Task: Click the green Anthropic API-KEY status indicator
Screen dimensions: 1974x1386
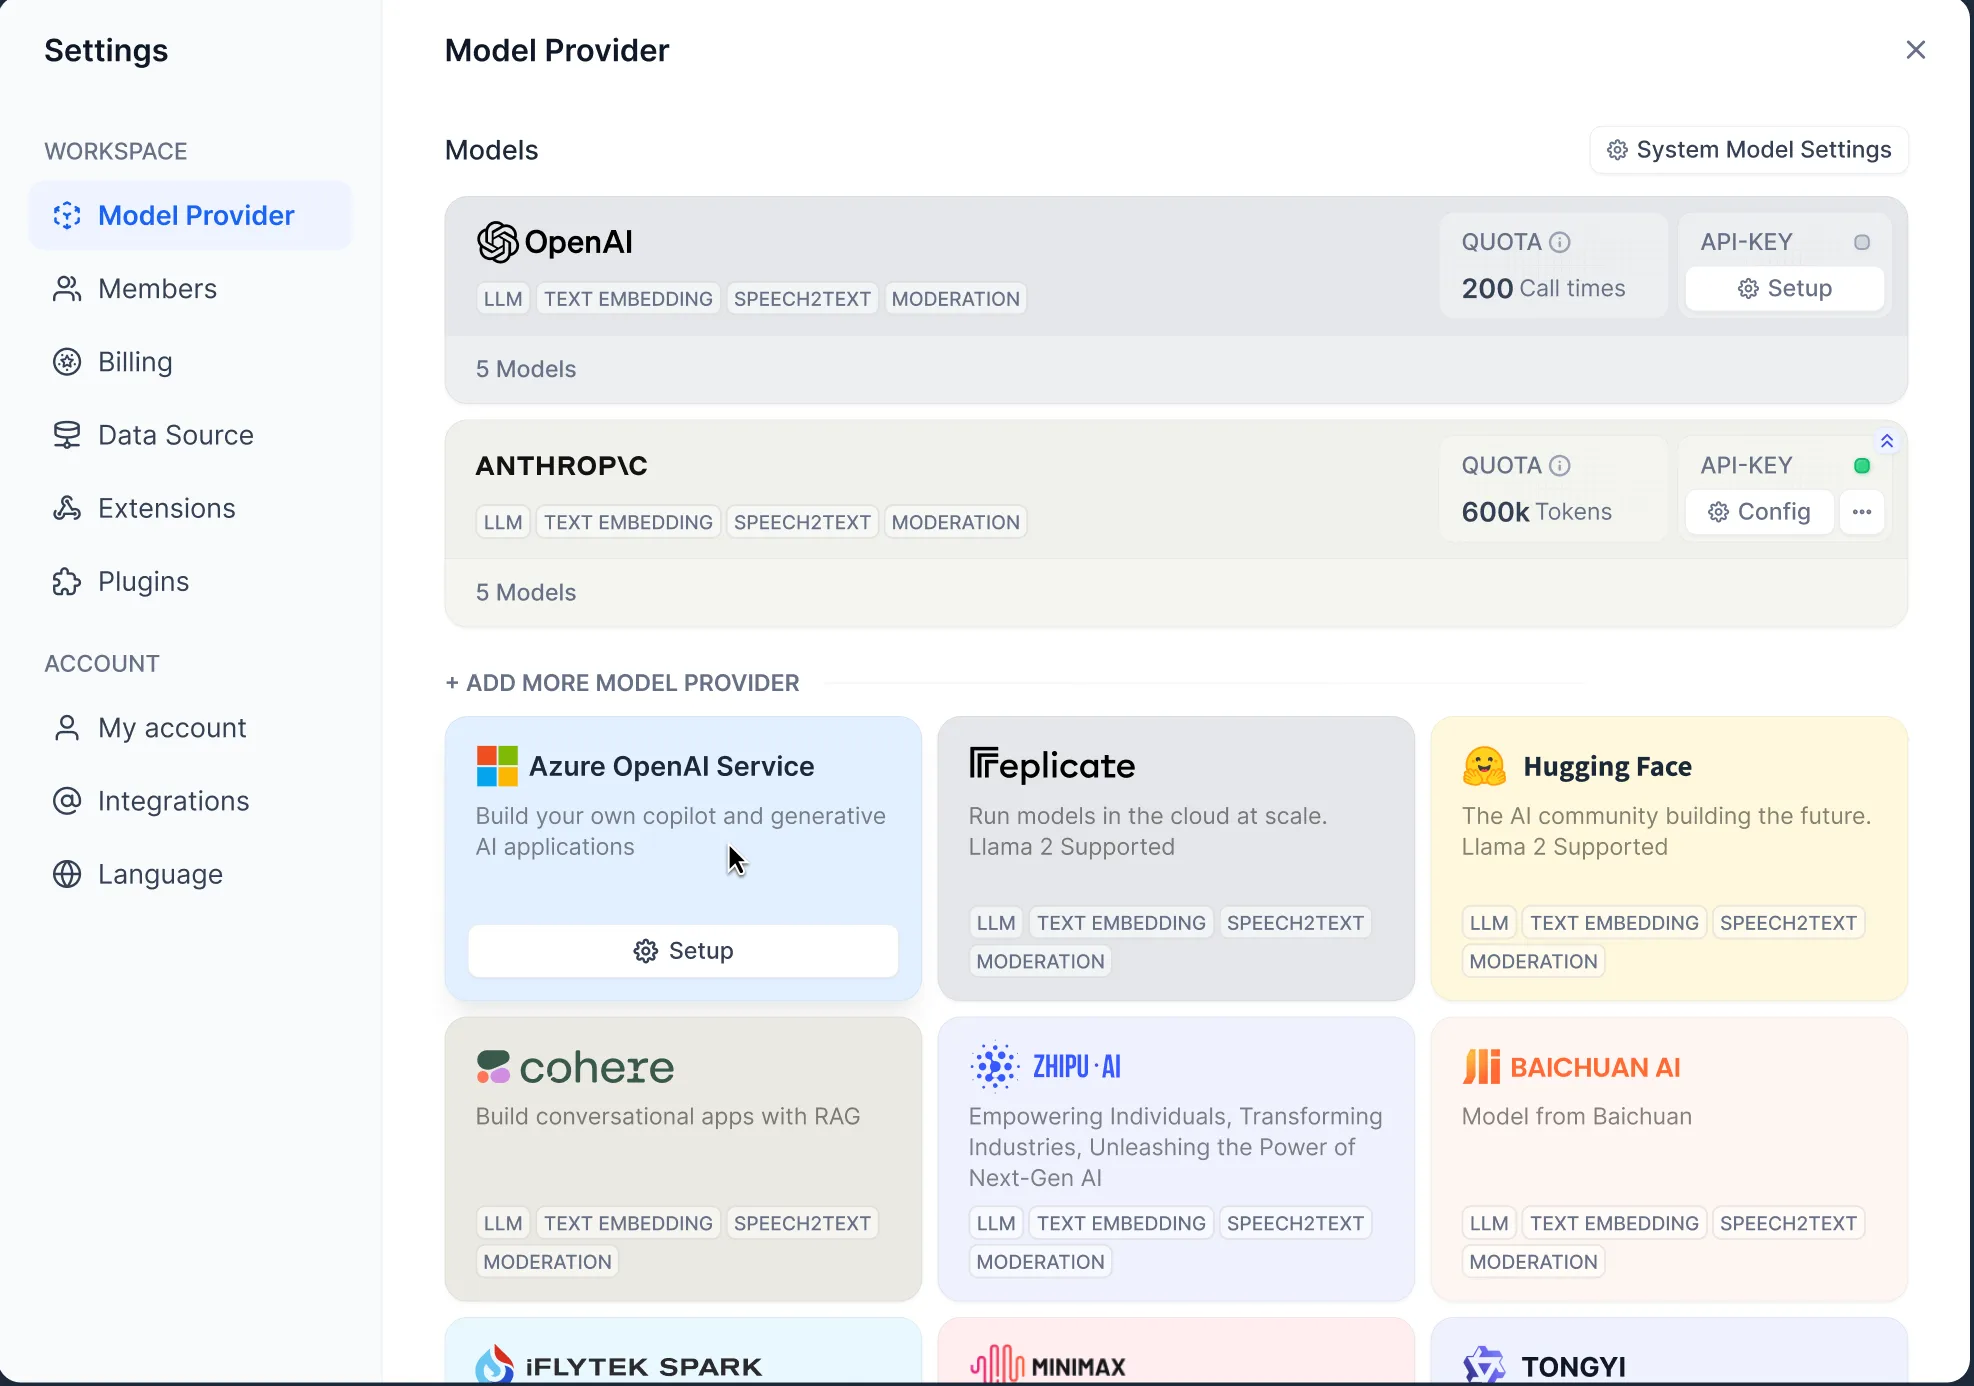Action: [1861, 465]
